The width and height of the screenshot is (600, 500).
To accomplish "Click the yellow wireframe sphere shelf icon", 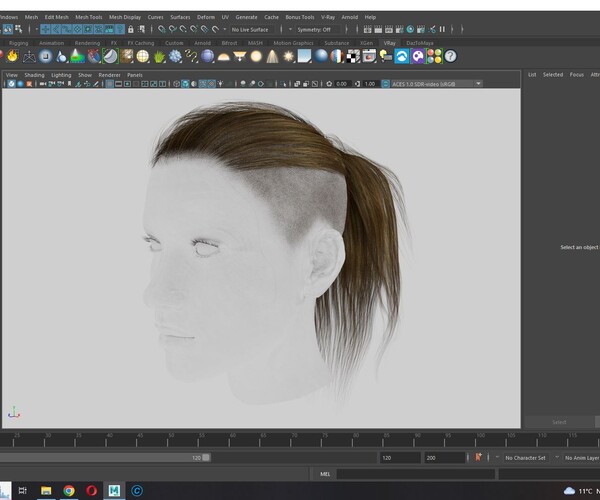I will tap(143, 56).
